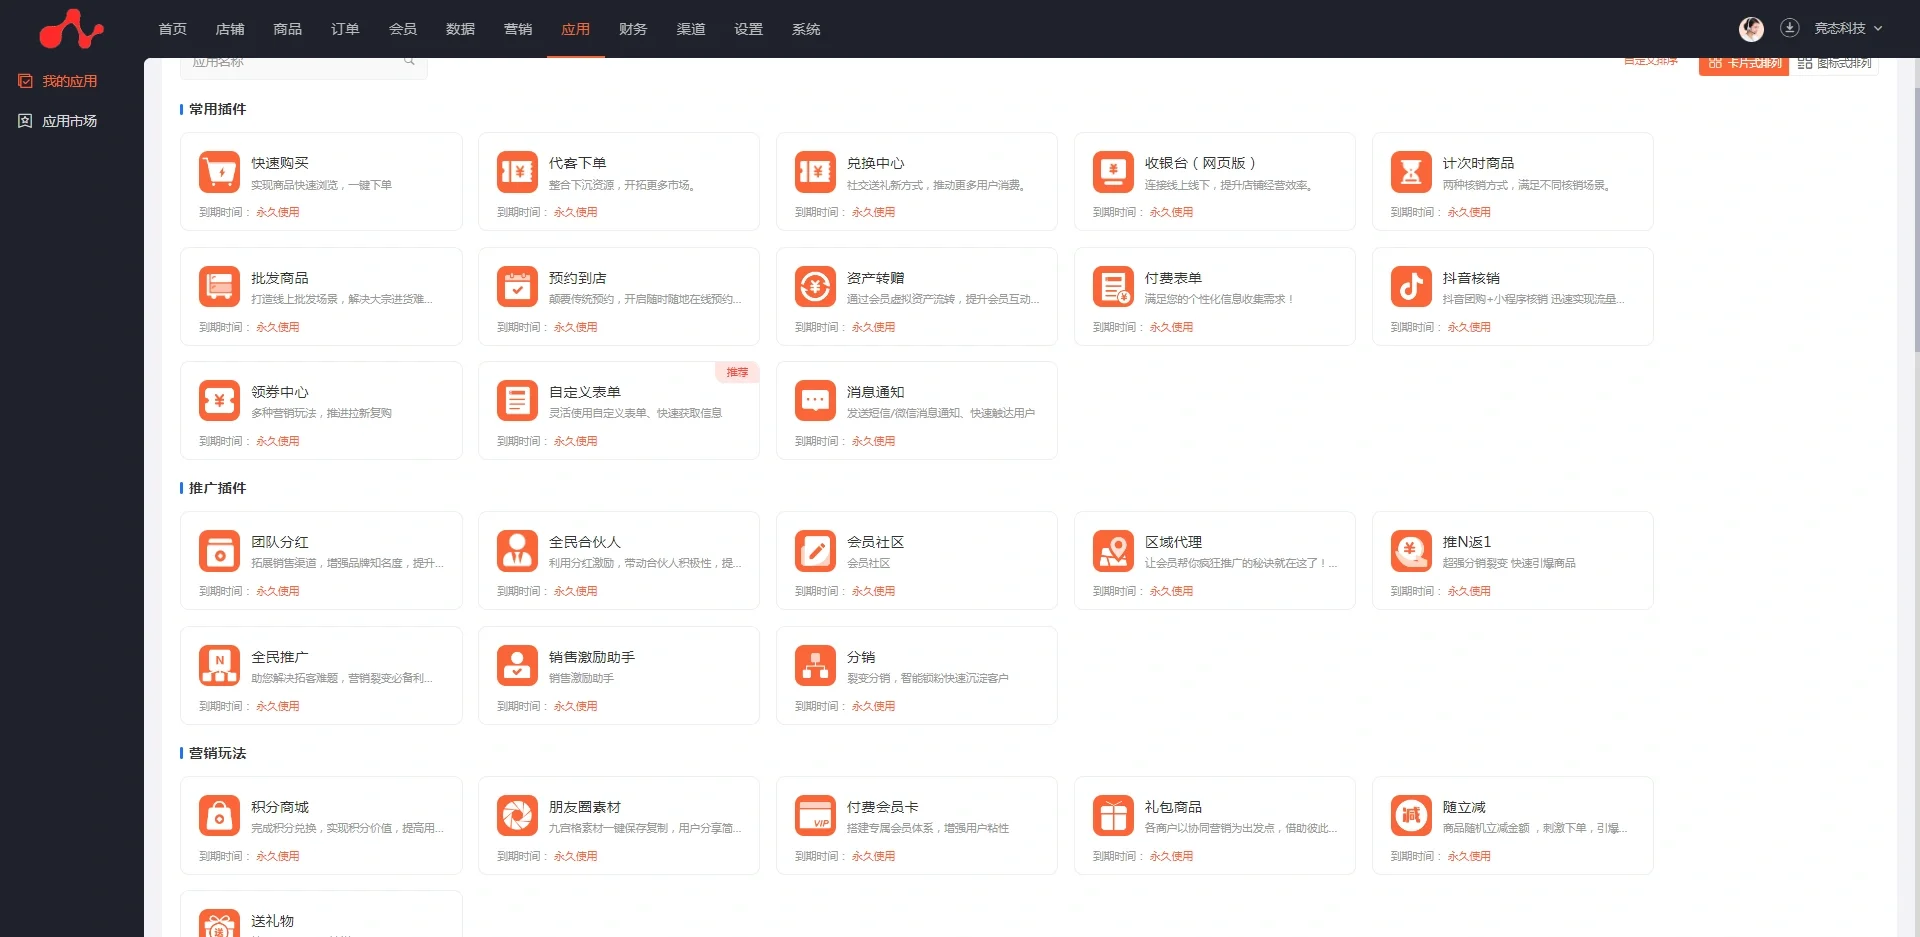Viewport: 1920px width, 937px height.
Task: Open the 批发商品 icon
Action: click(x=219, y=287)
